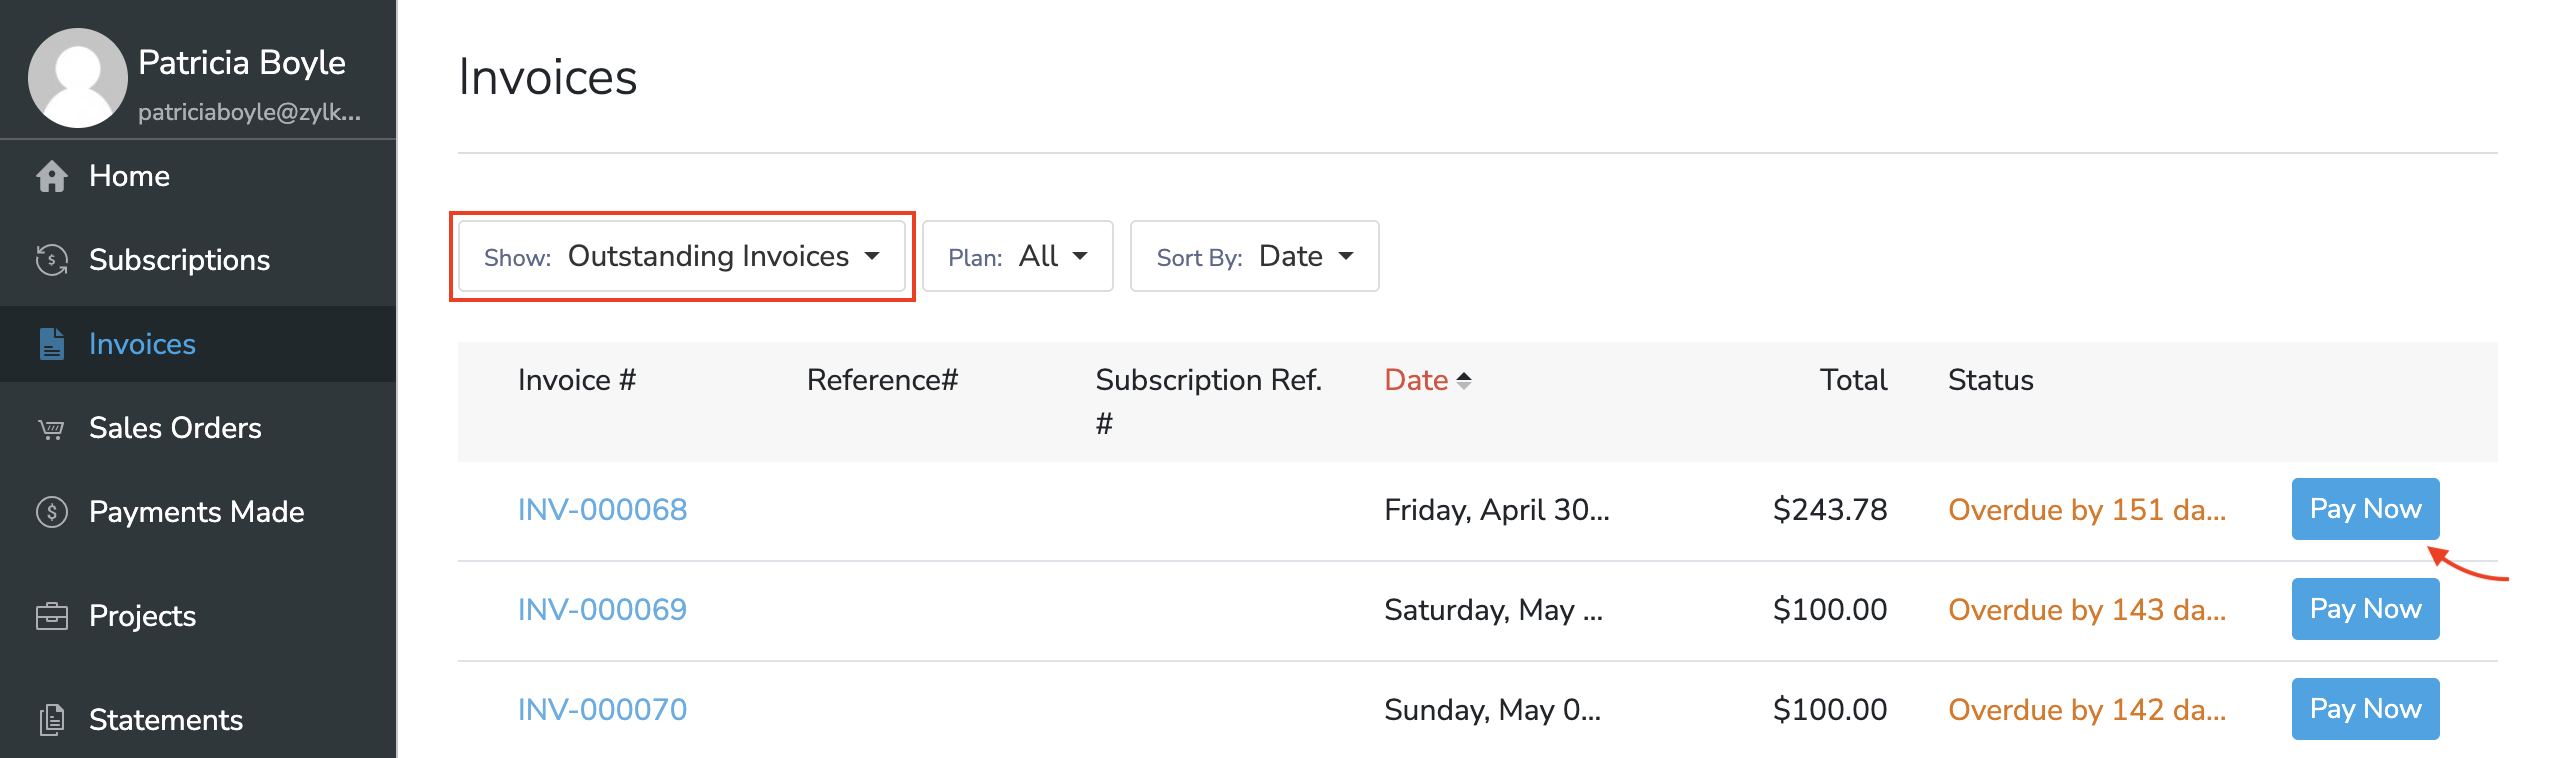This screenshot has height=758, width=2552.
Task: Open the Sort By Date dropdown
Action: [x=1254, y=257]
